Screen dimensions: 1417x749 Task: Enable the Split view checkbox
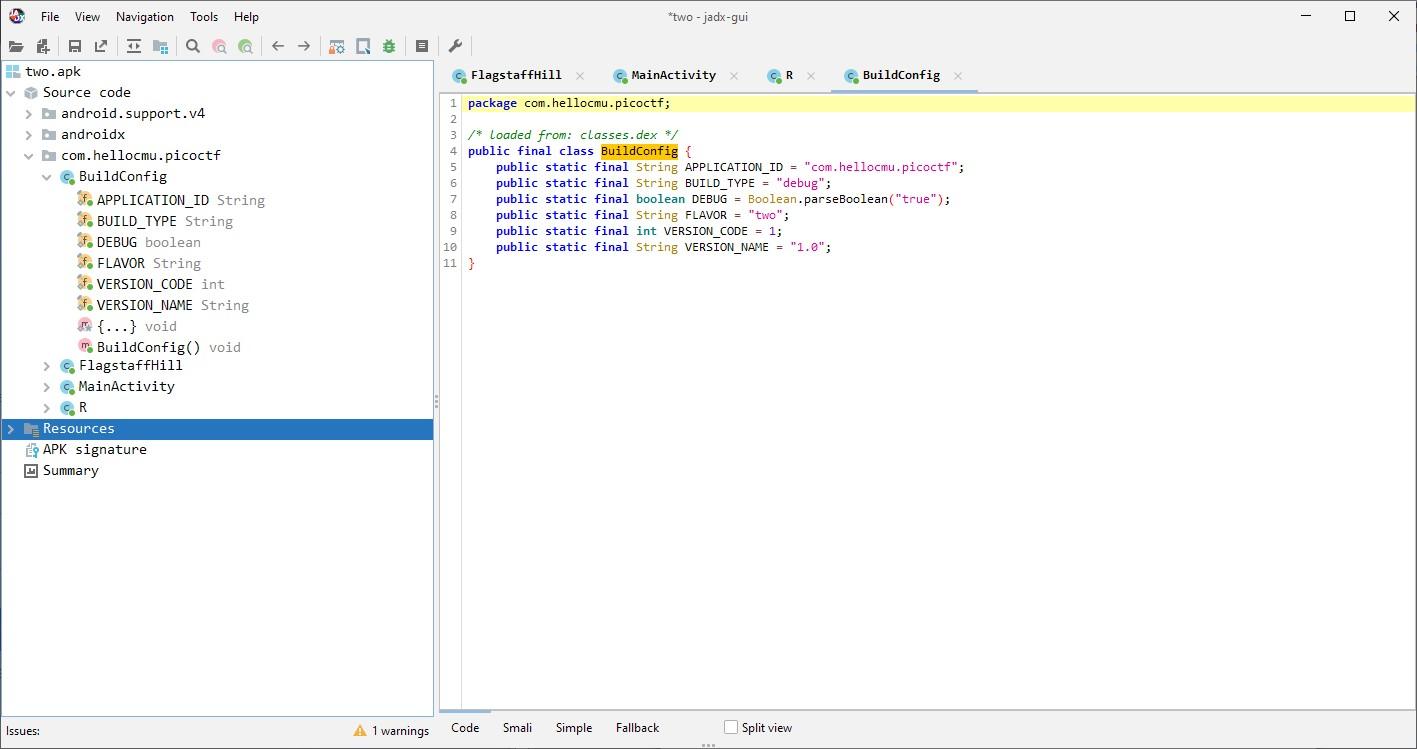[731, 728]
